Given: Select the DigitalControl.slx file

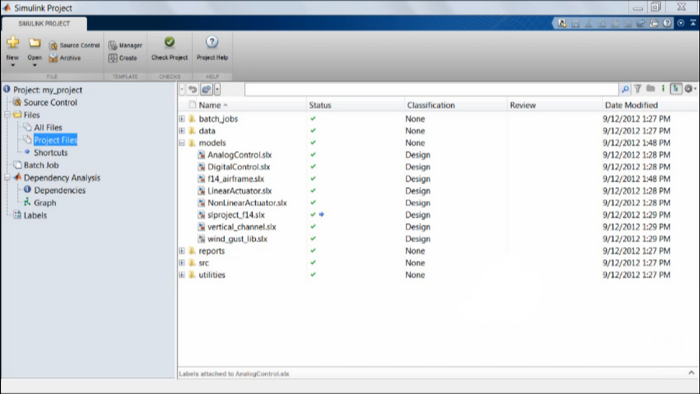Looking at the screenshot, I should [238, 167].
